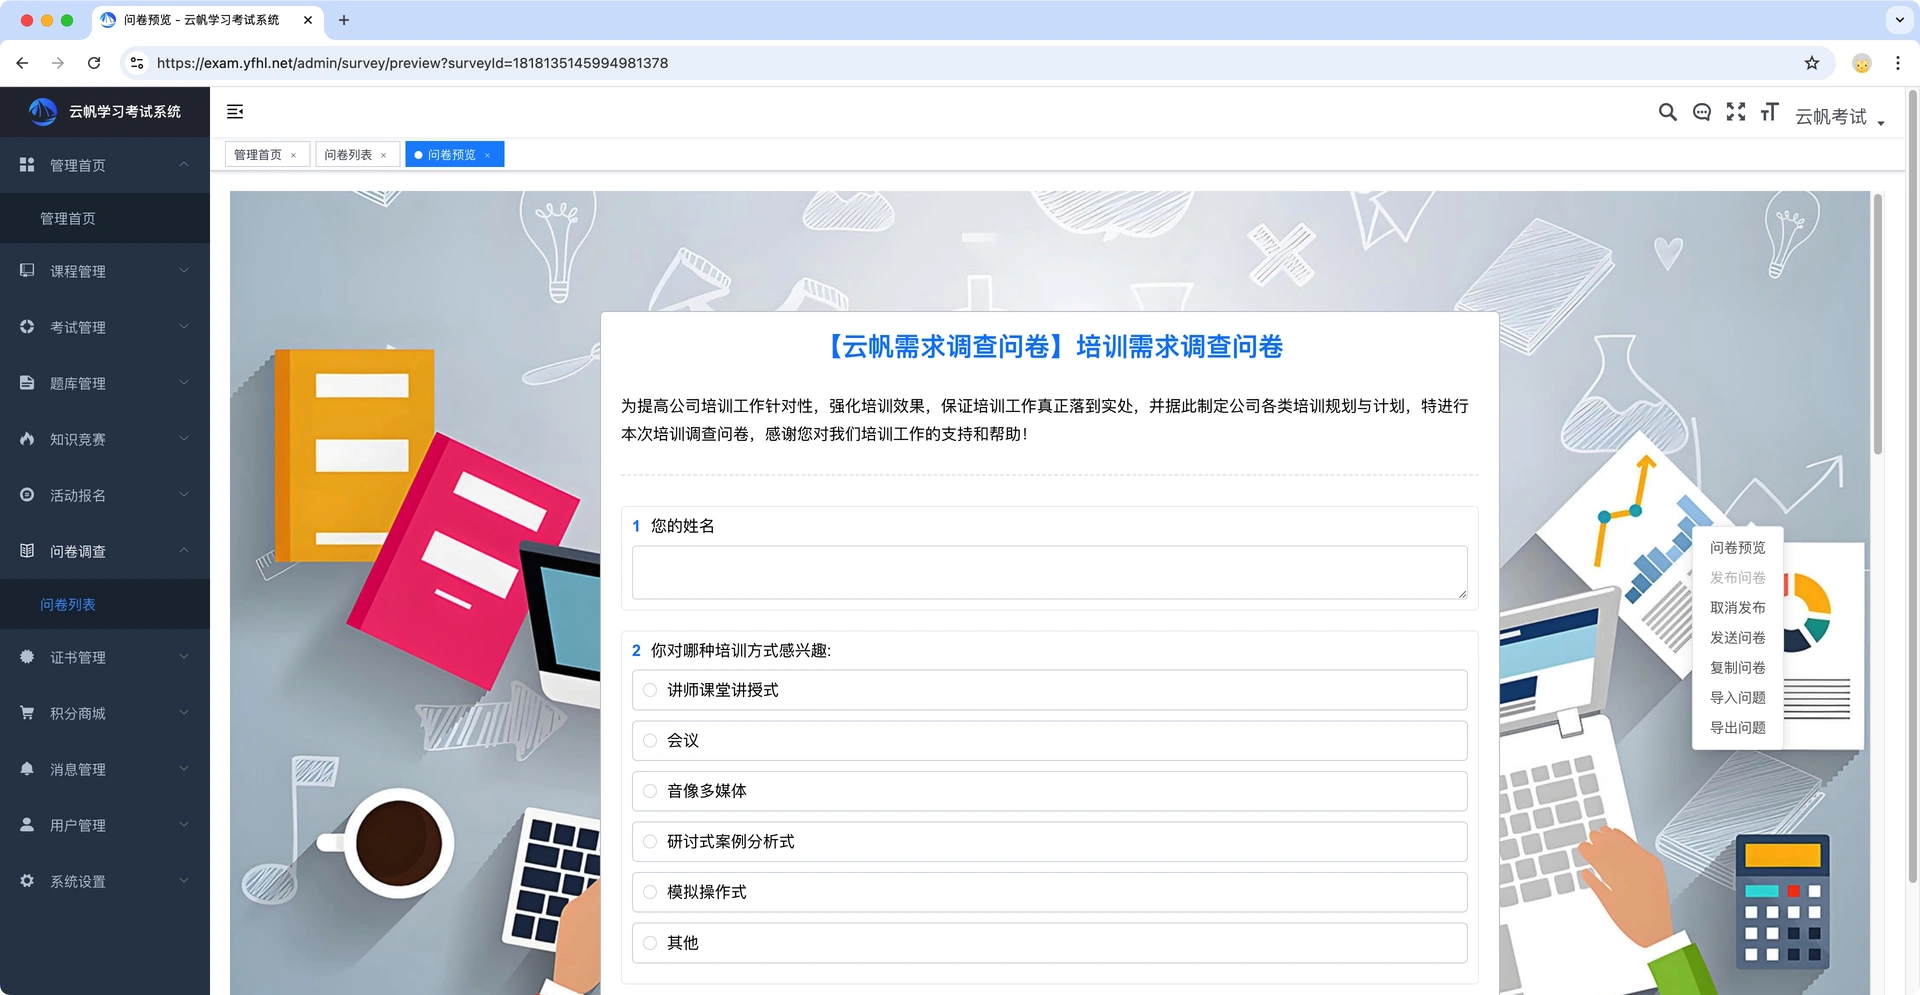Click the 系统设置 gear icon

27,881
